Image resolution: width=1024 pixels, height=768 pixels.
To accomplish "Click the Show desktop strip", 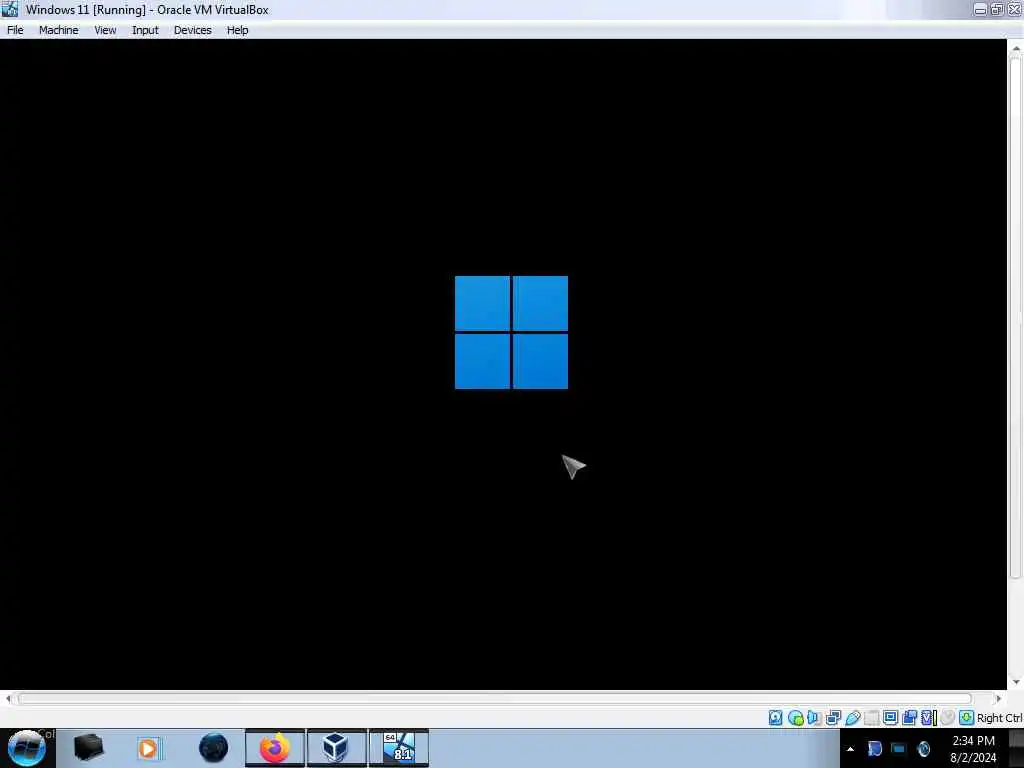I will 1017,748.
